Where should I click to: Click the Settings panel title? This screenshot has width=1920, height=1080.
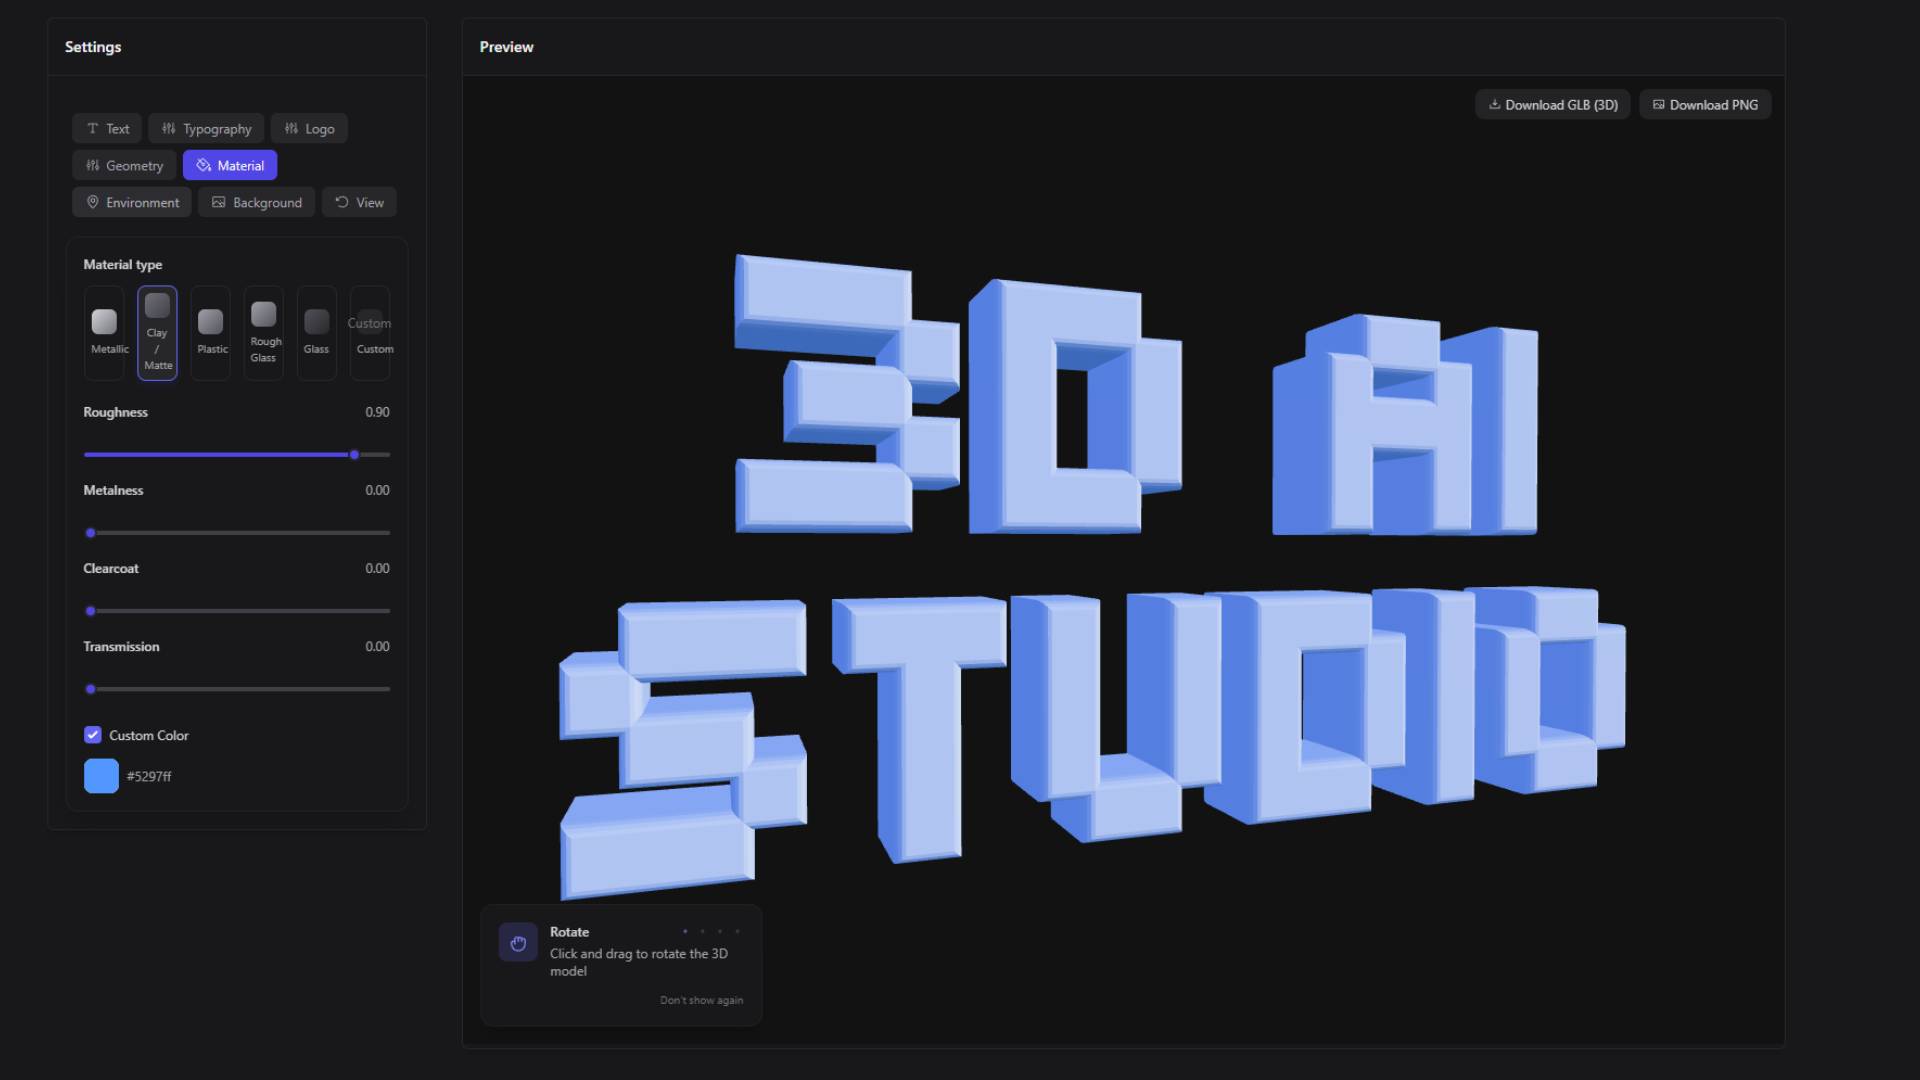click(93, 47)
